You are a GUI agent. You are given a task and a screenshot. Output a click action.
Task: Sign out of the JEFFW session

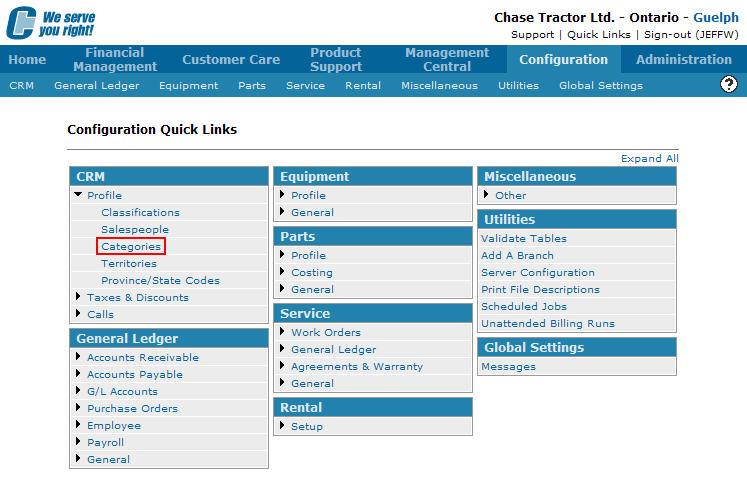pyautogui.click(x=691, y=35)
